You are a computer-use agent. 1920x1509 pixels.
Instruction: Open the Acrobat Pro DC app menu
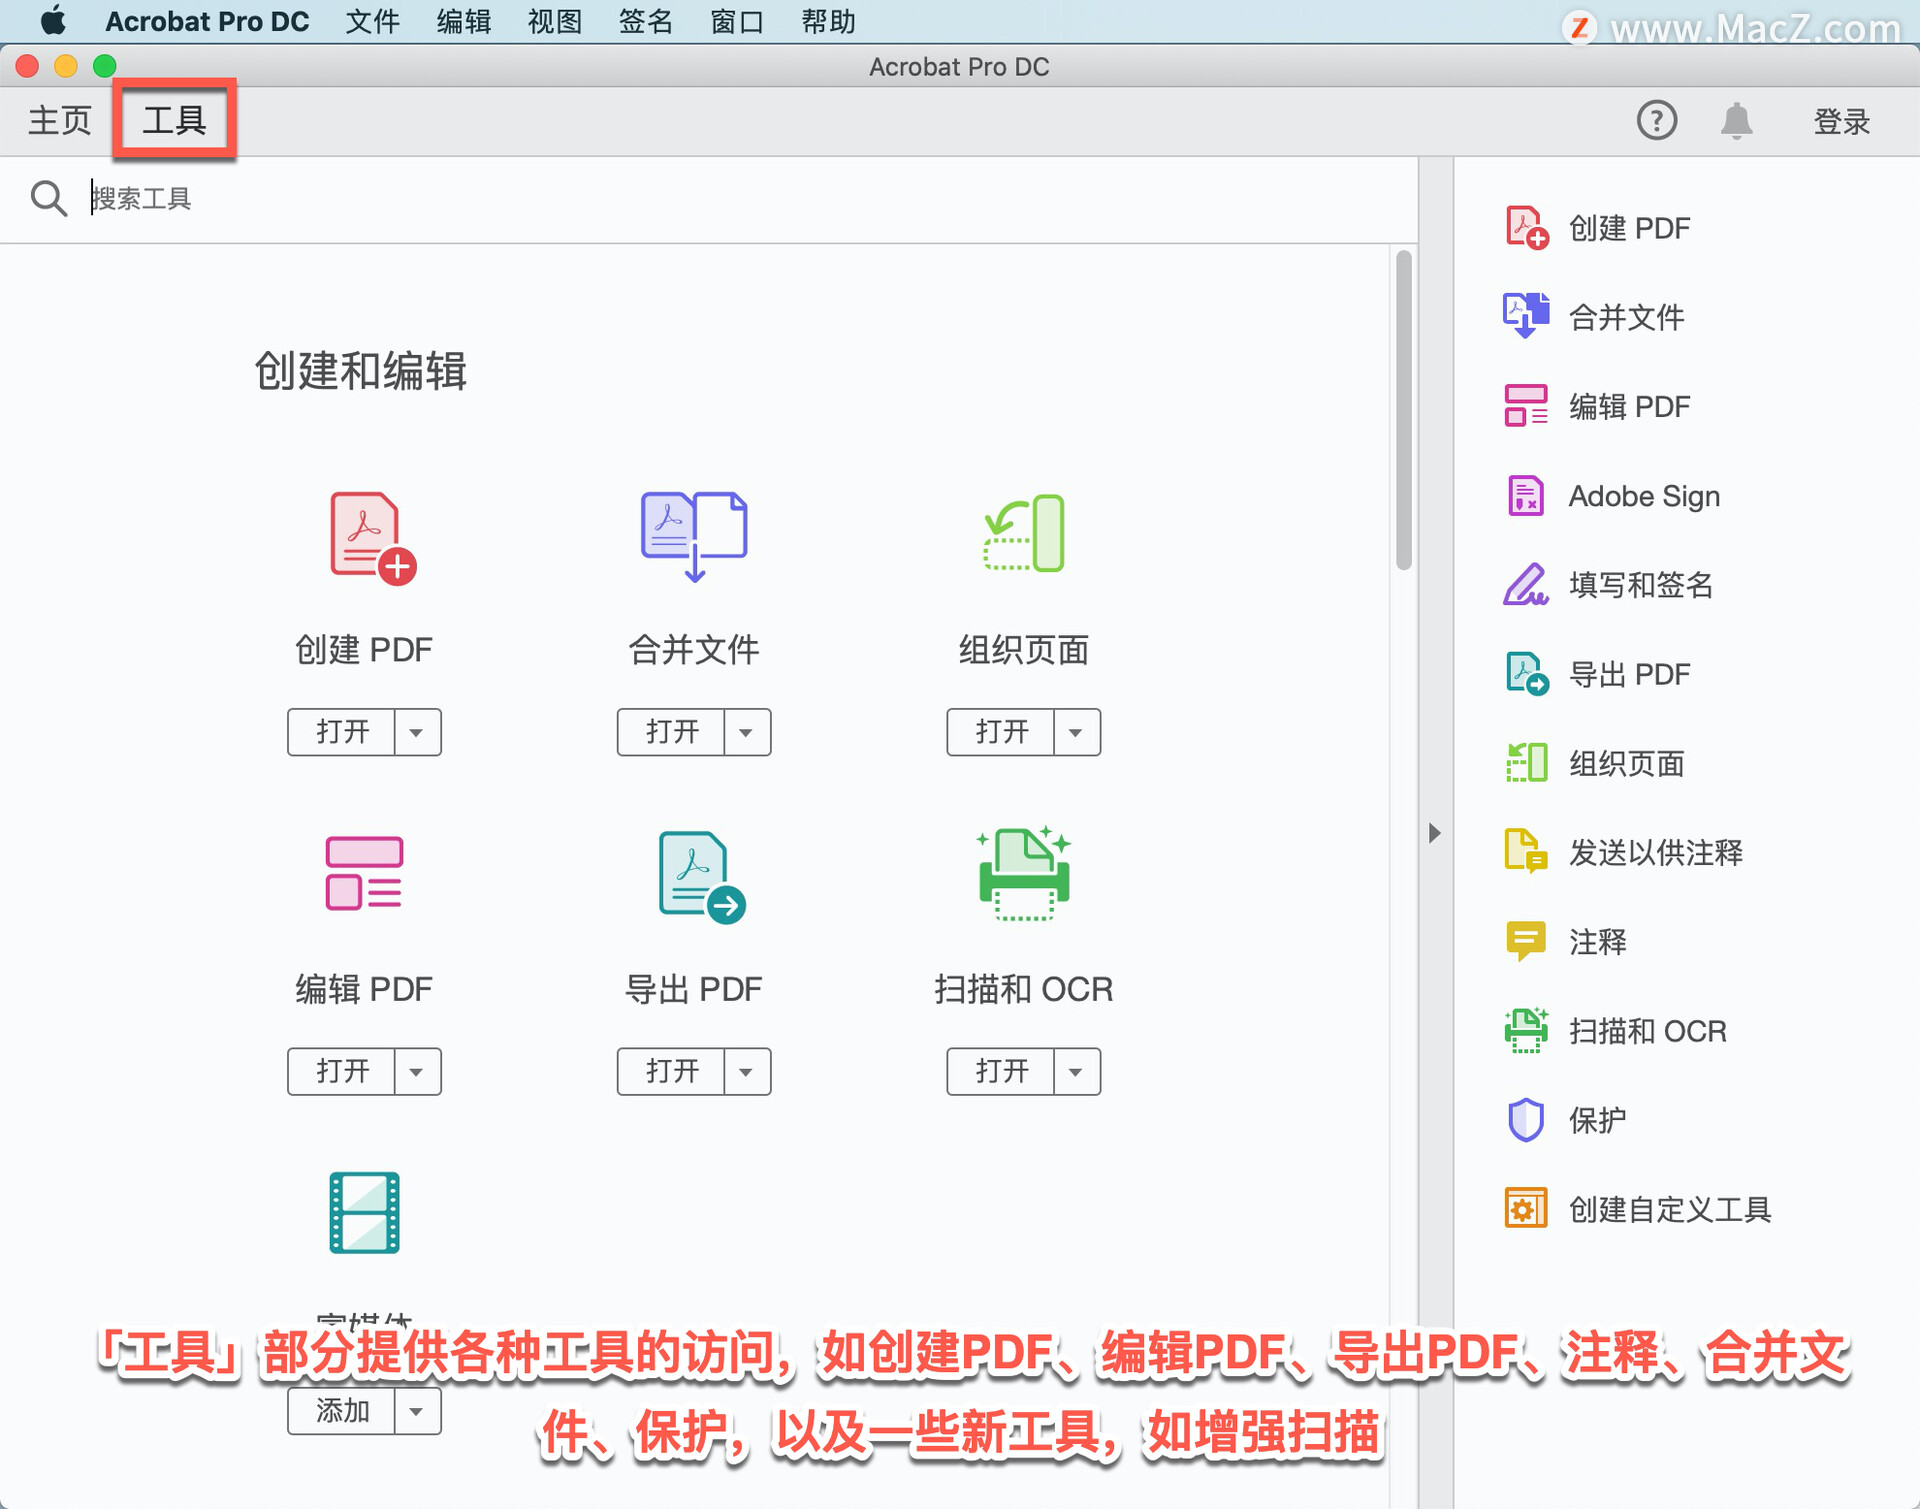[207, 21]
